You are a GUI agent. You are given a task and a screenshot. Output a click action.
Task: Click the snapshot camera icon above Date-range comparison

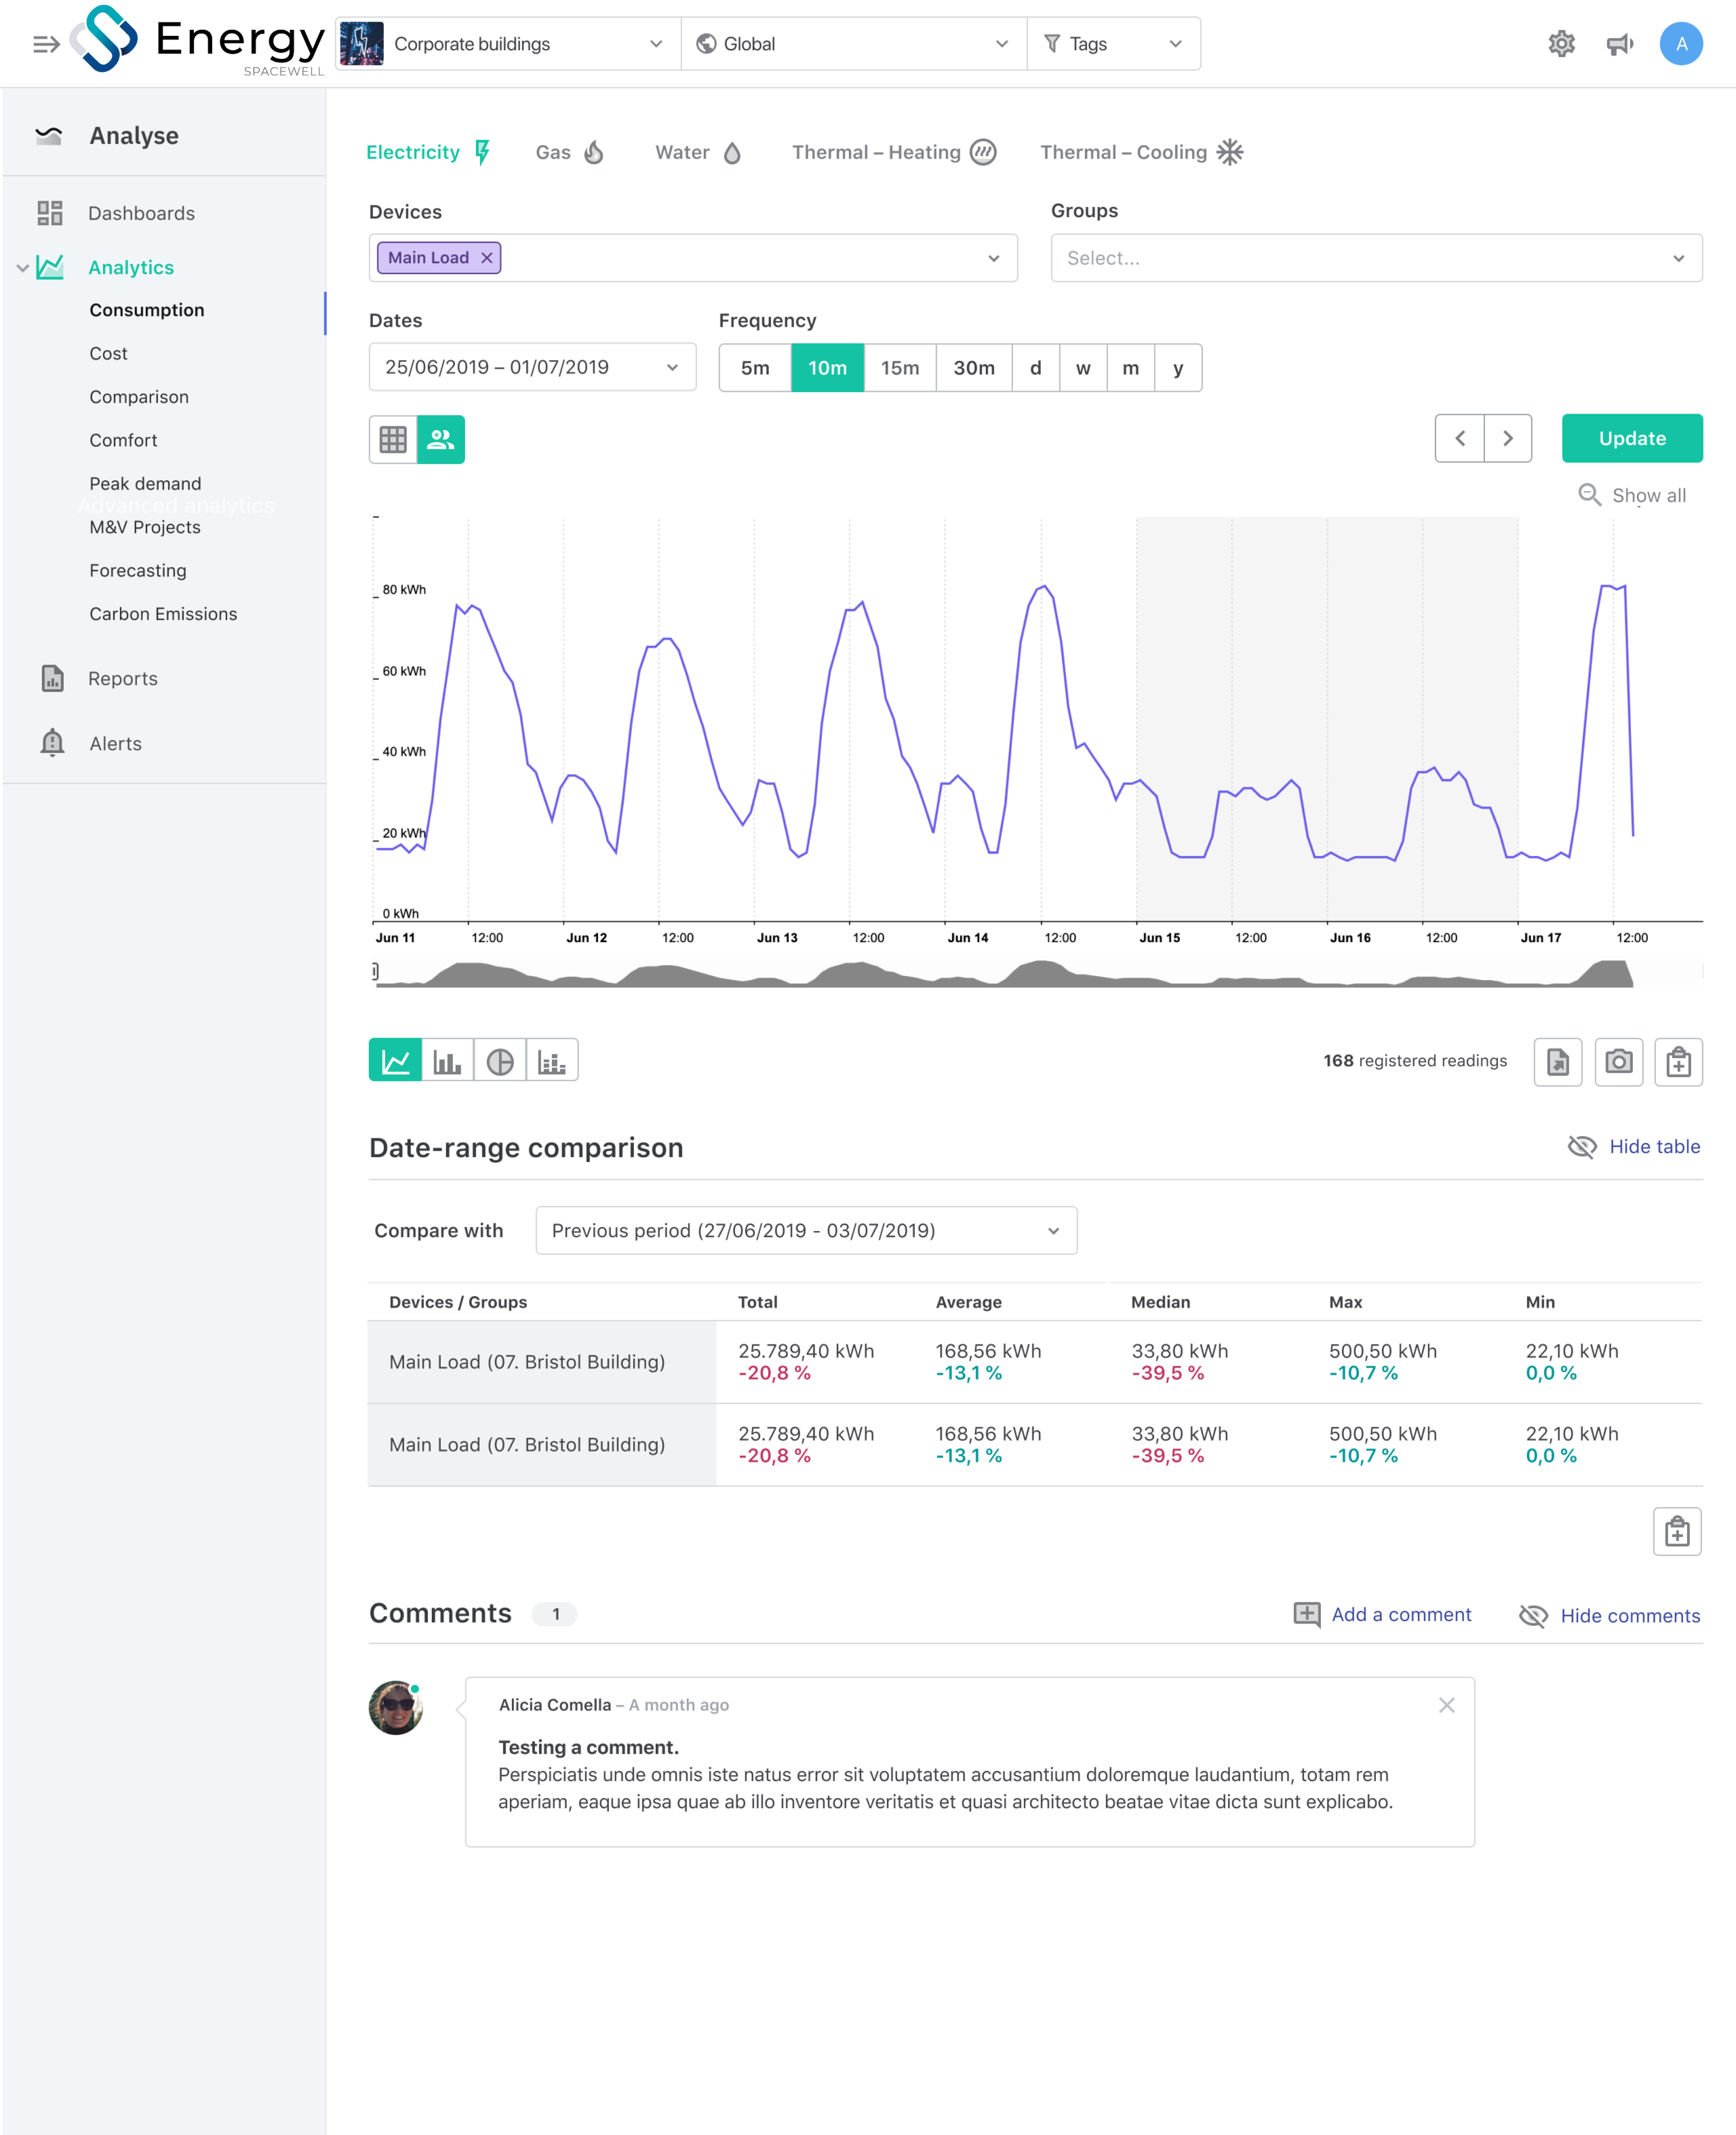click(1618, 1062)
